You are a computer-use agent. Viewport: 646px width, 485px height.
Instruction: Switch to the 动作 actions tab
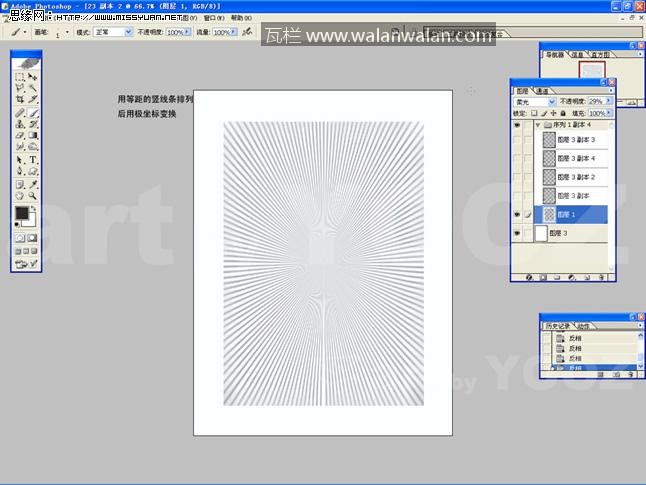point(583,325)
